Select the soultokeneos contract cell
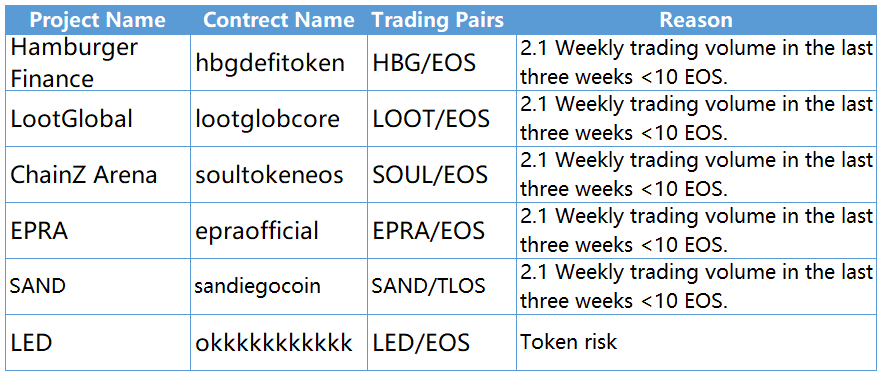Screen dimensions: 884x376 click(x=279, y=175)
